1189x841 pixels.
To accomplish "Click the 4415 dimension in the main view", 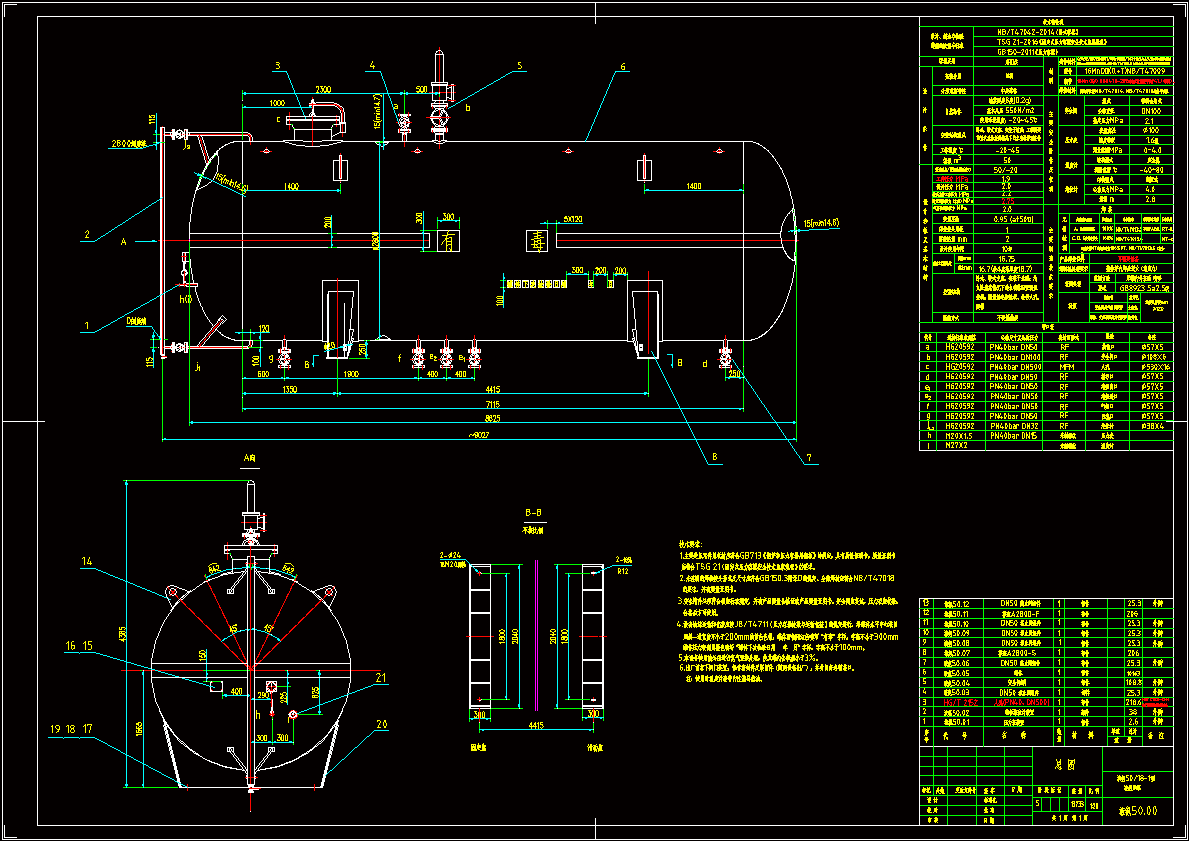I will coord(491,390).
